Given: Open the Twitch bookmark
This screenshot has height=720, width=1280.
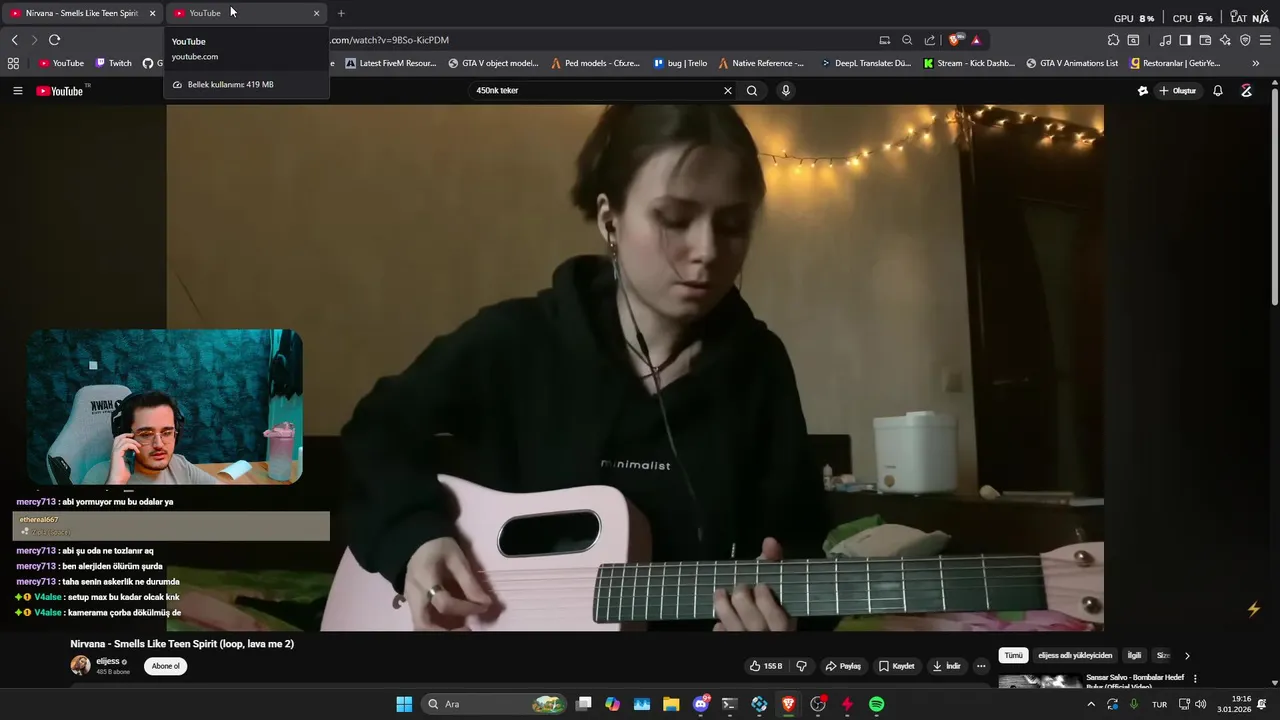Looking at the screenshot, I should point(113,63).
